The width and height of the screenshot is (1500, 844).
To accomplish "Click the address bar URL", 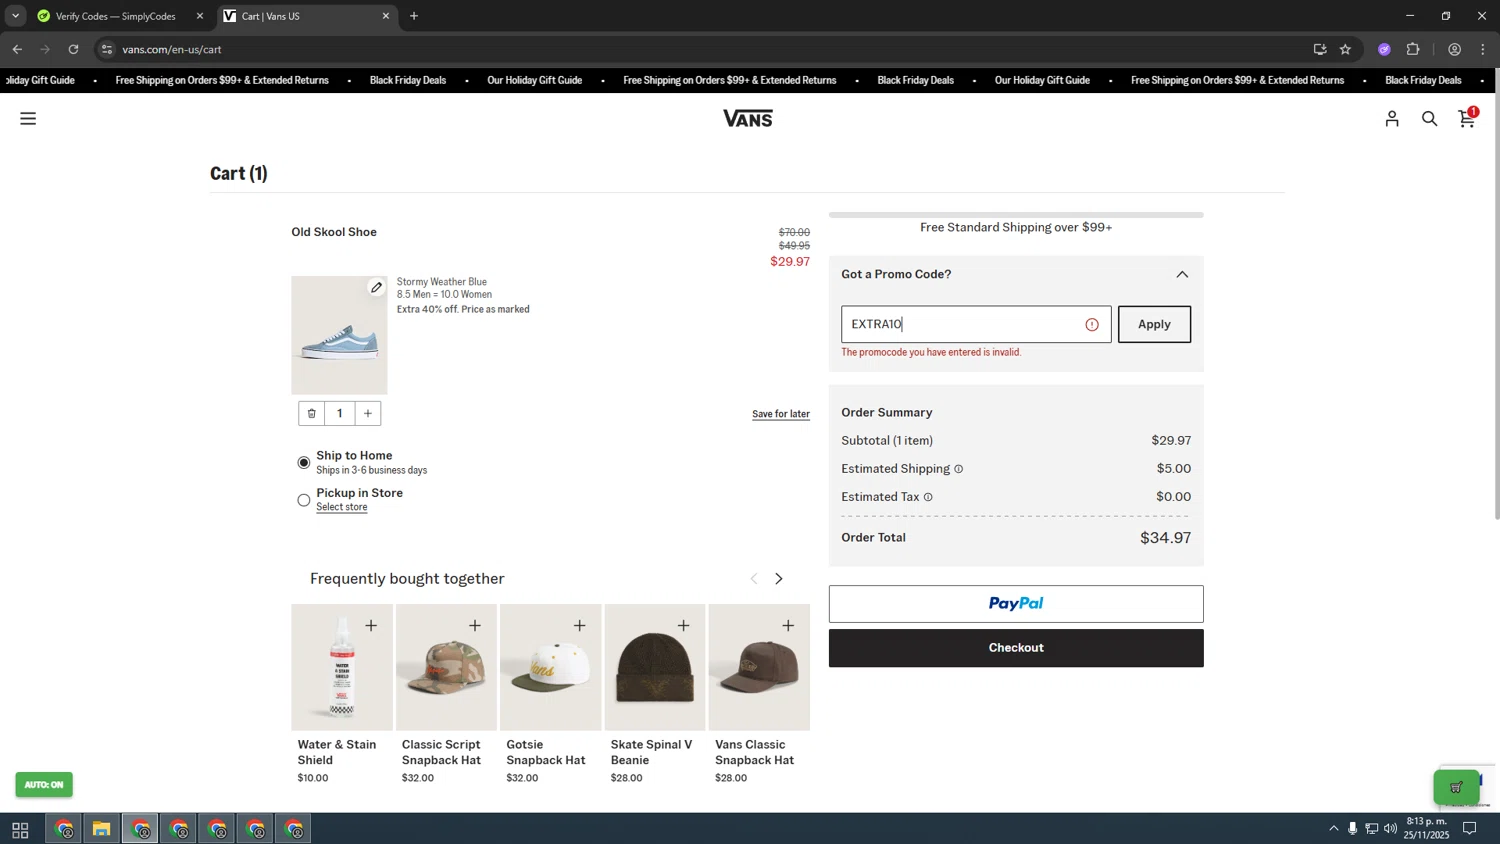I will coord(172,49).
